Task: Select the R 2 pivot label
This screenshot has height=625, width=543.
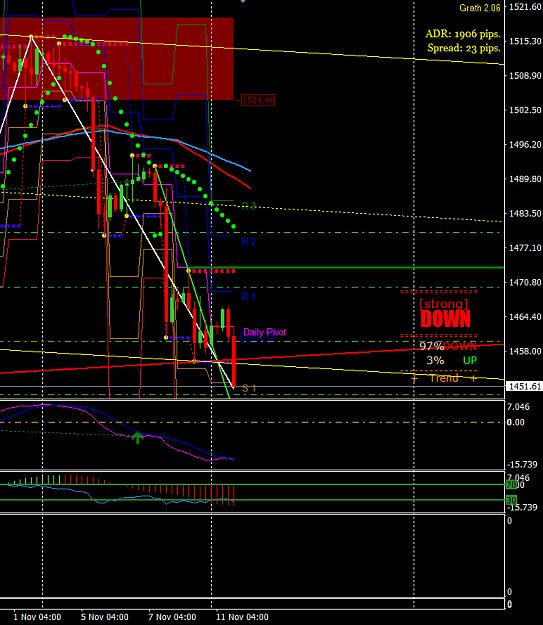Action: tap(248, 241)
